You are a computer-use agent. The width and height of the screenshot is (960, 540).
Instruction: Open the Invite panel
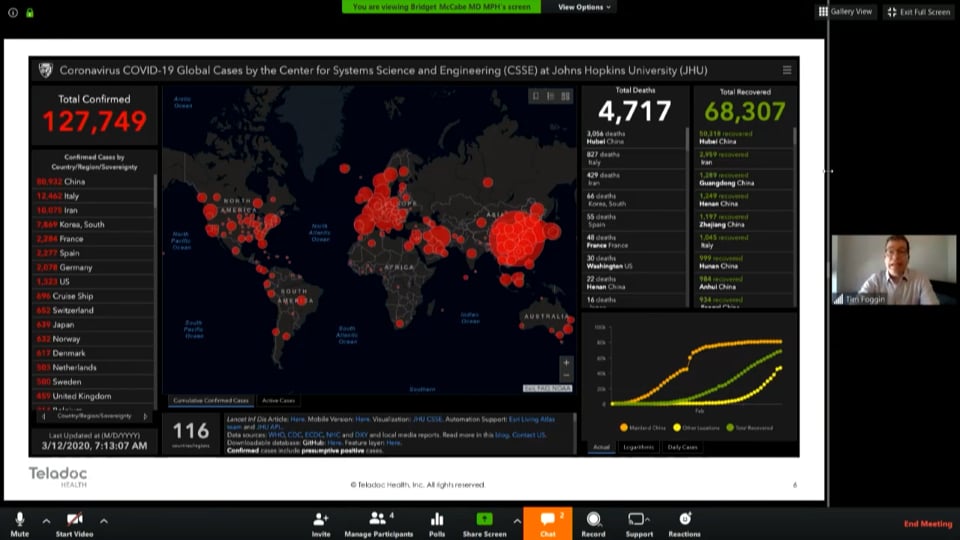point(321,524)
